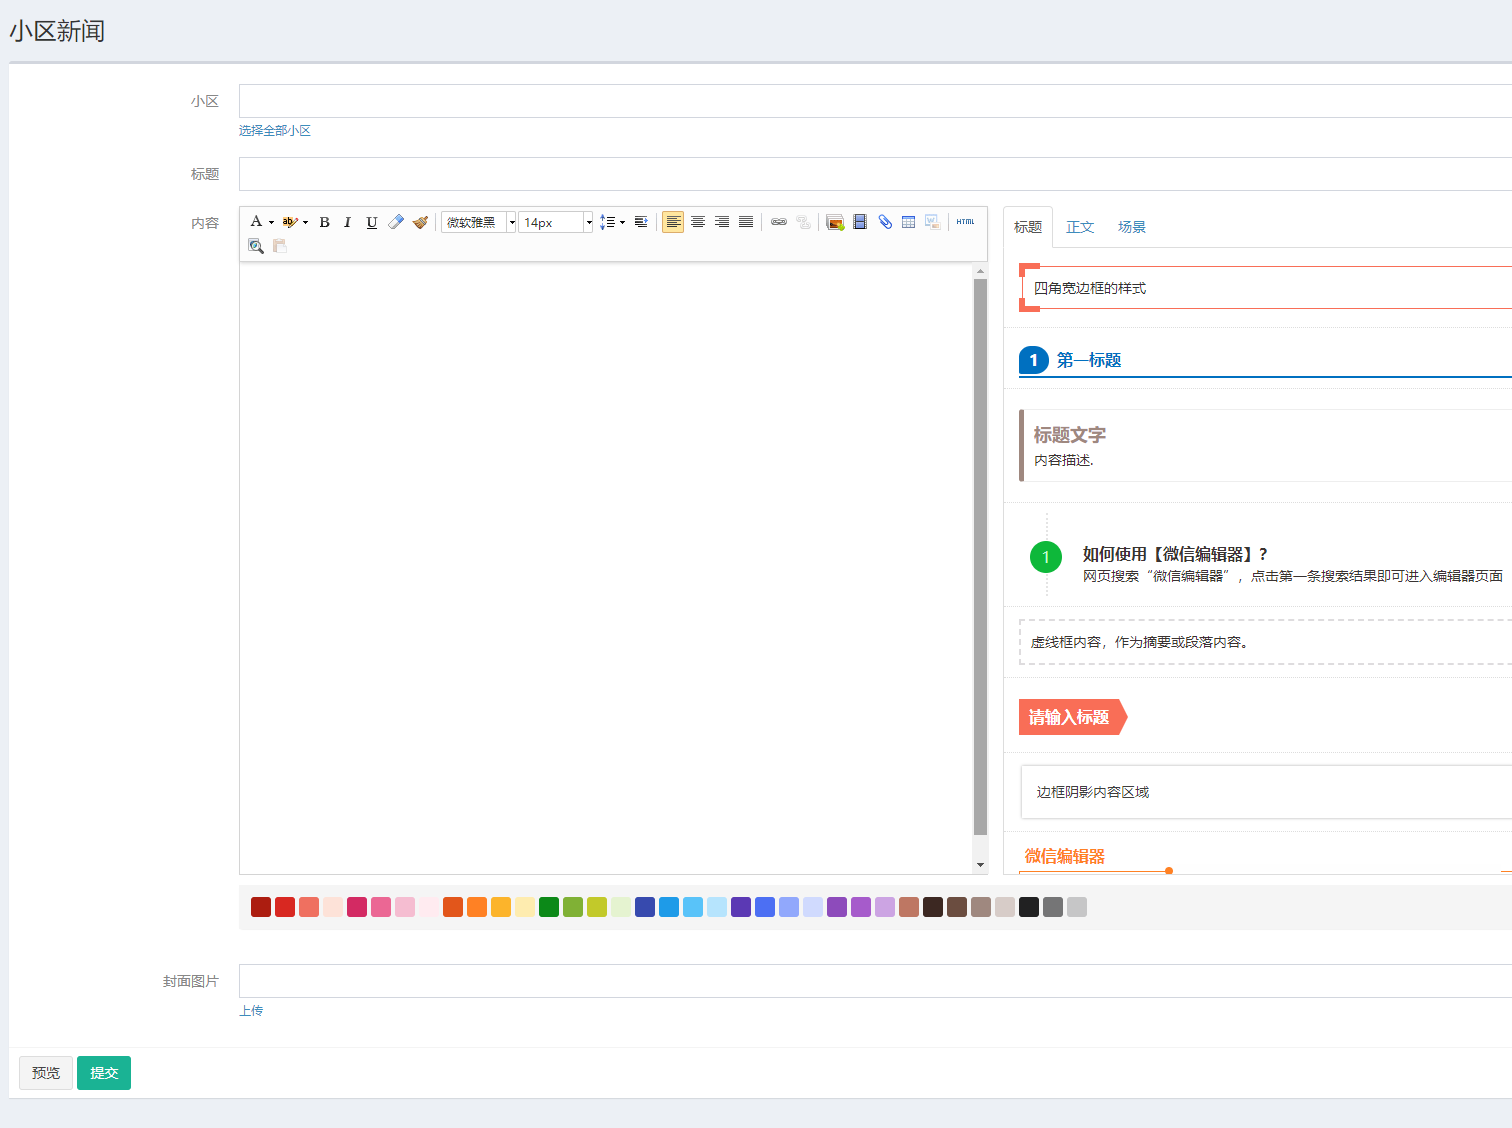Select align left in the editor toolbar
1512x1128 pixels.
pyautogui.click(x=673, y=222)
